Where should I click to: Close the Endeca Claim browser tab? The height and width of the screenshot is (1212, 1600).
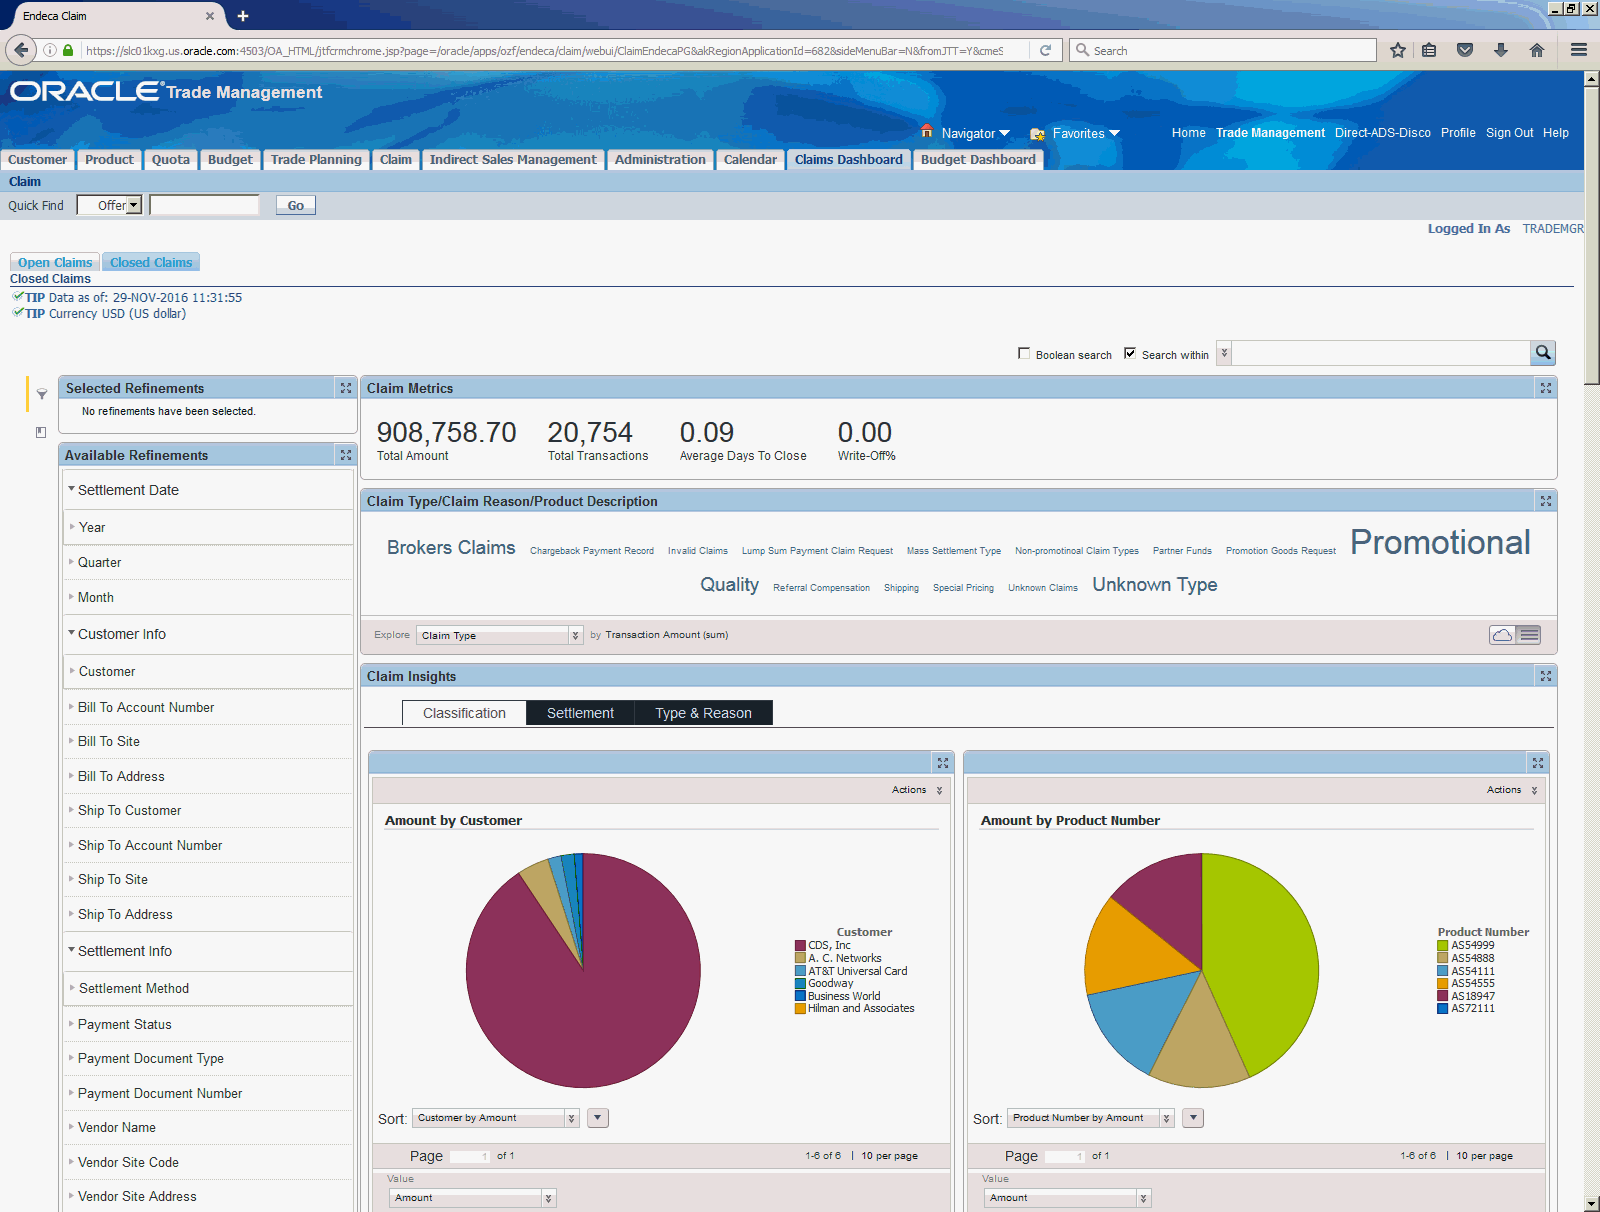point(210,16)
